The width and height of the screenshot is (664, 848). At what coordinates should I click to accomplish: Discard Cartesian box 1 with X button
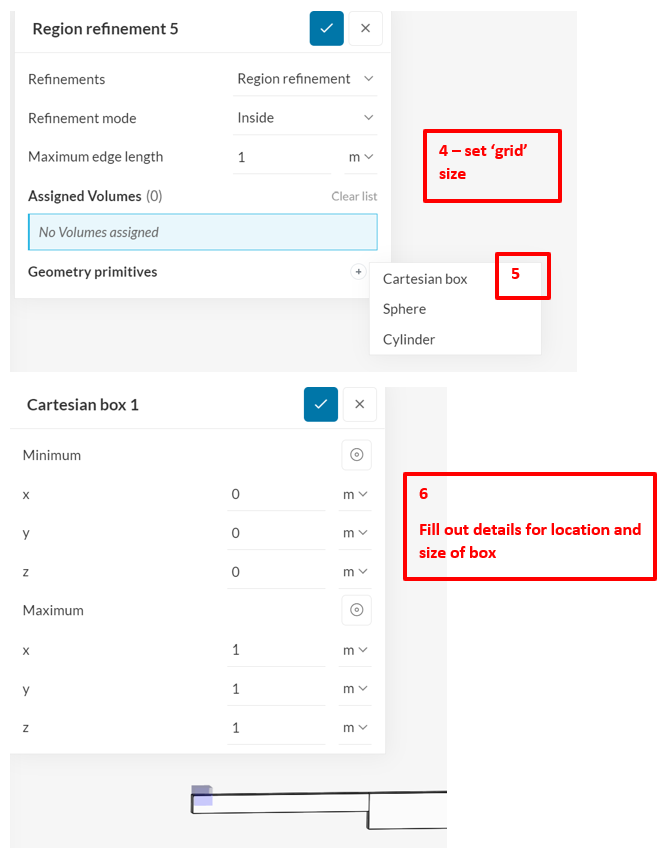pos(359,404)
